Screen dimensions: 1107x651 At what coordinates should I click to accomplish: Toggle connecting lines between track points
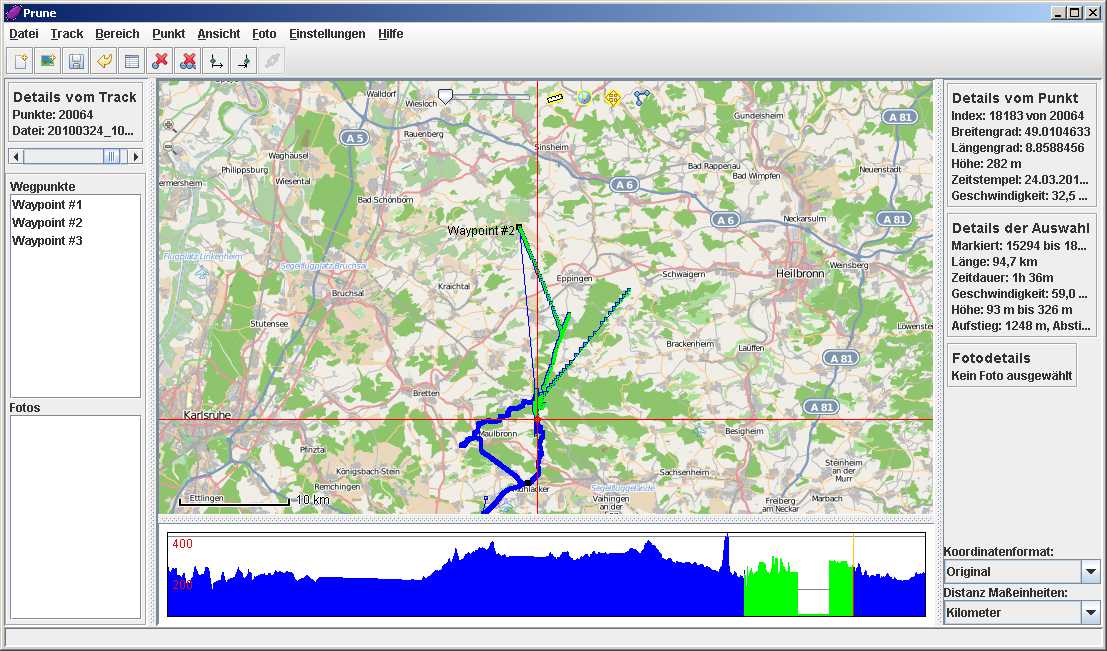[641, 98]
